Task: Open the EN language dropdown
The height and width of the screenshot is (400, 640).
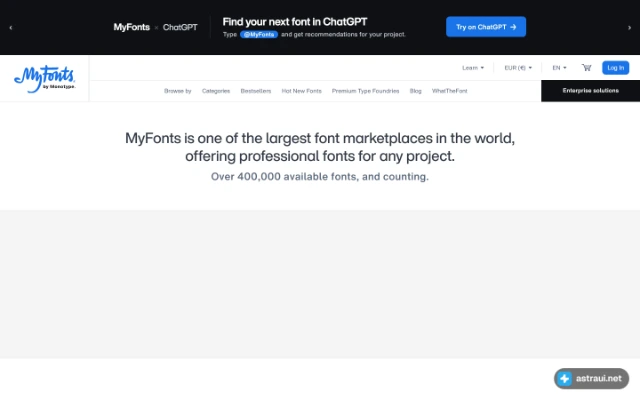Action: coord(559,68)
